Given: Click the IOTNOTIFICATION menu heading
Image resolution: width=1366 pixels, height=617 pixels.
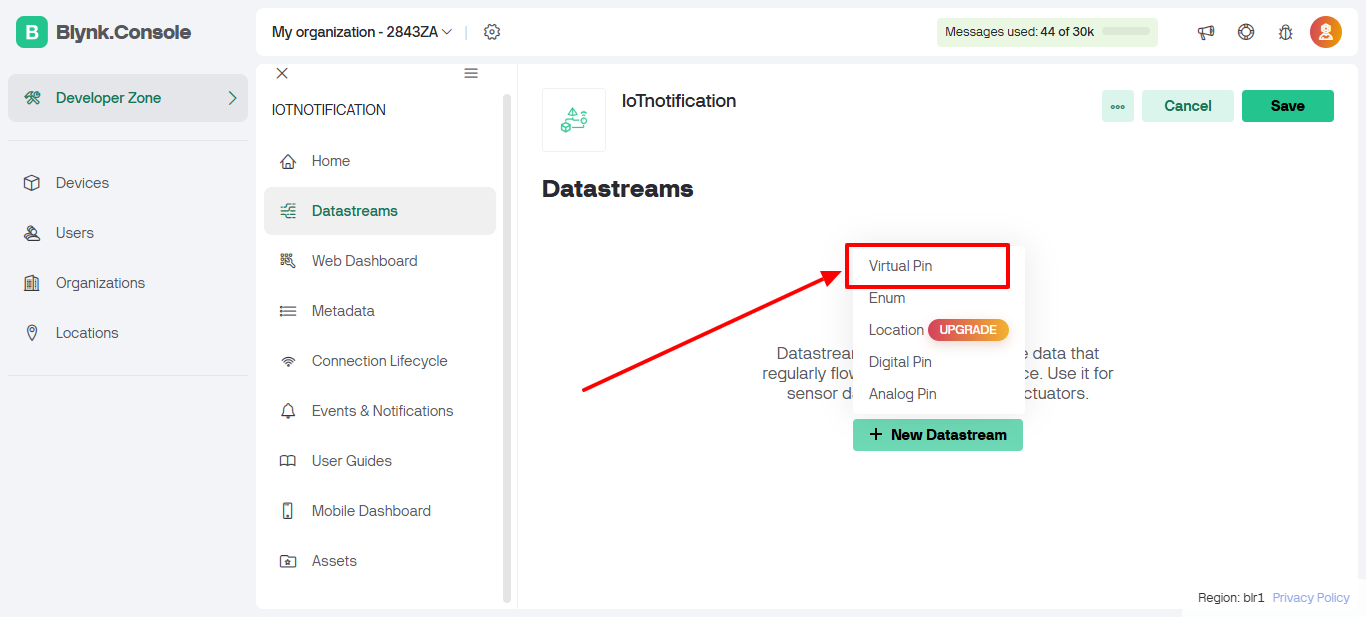Looking at the screenshot, I should (x=329, y=110).
